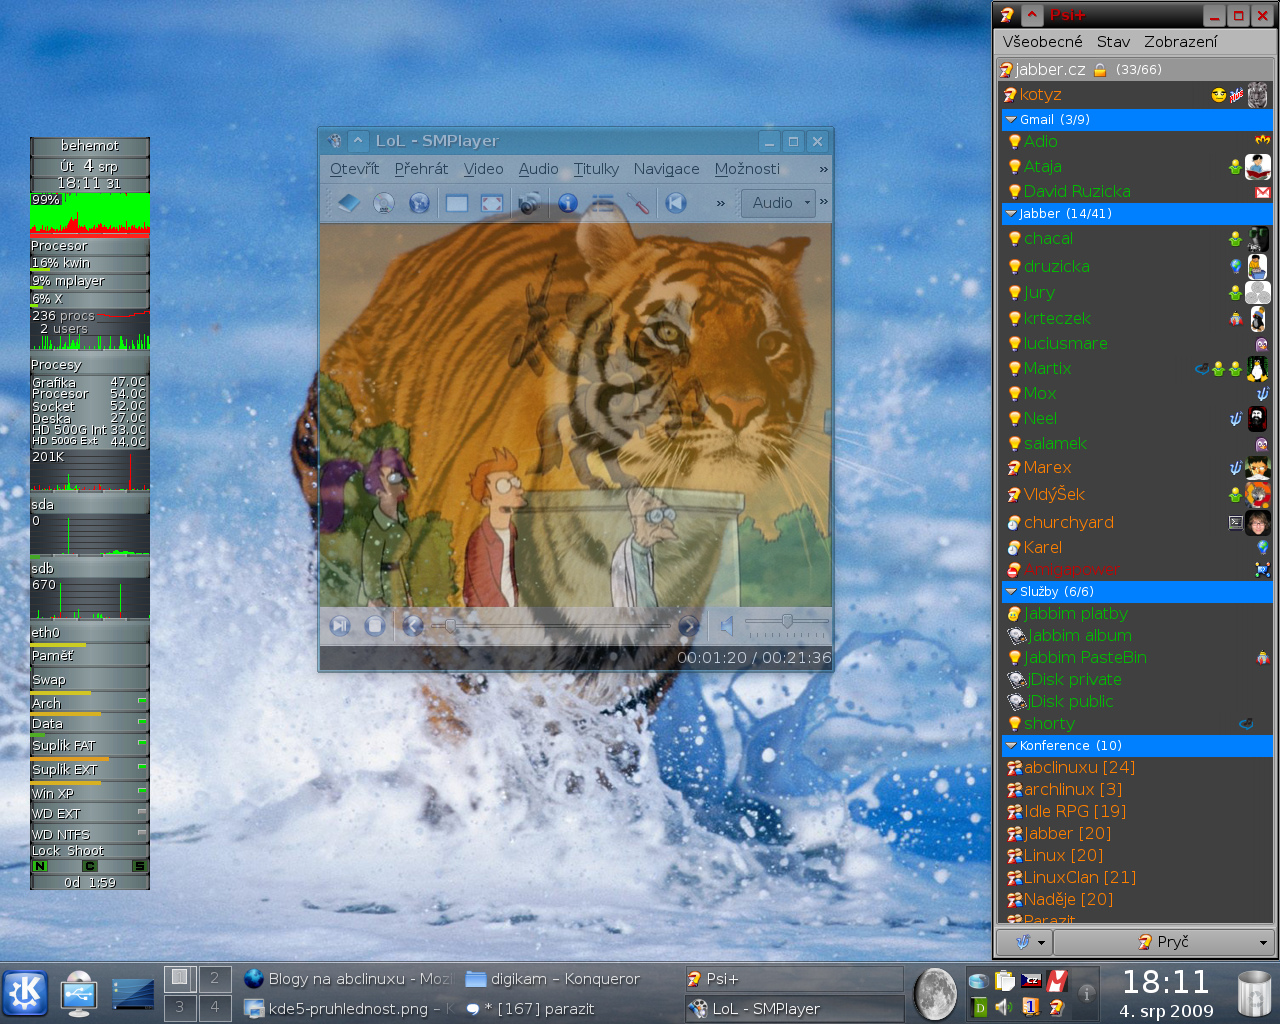
Task: Roll up SMPlayer window with caret button
Action: pyautogui.click(x=358, y=141)
